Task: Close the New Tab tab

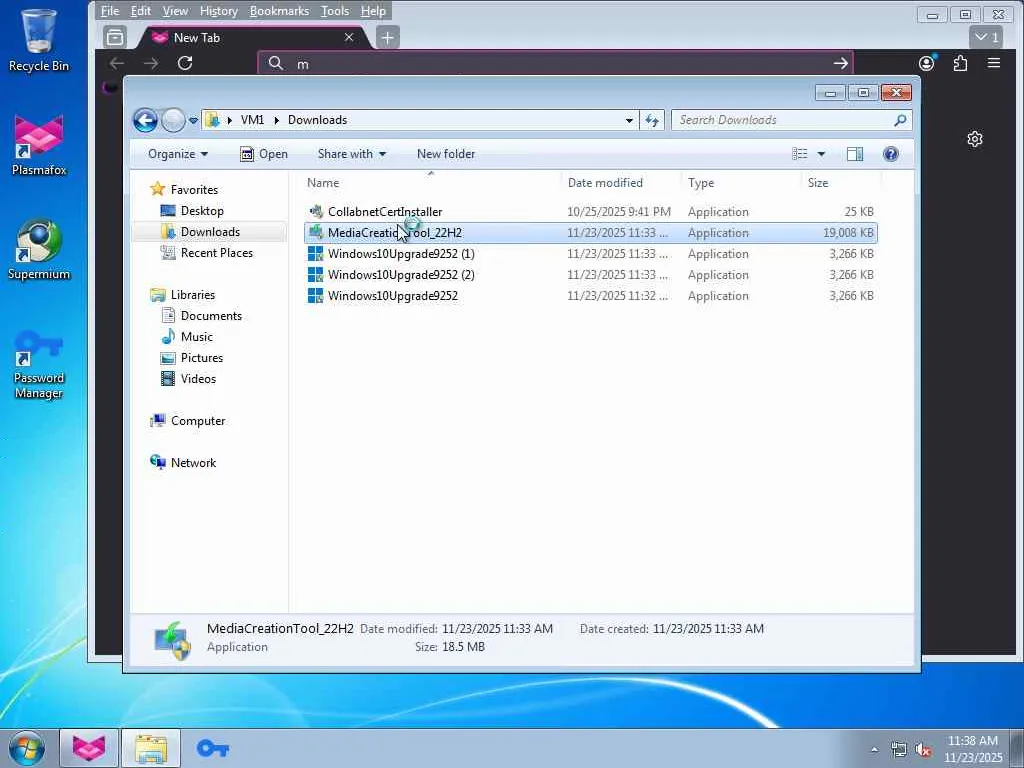Action: point(349,37)
